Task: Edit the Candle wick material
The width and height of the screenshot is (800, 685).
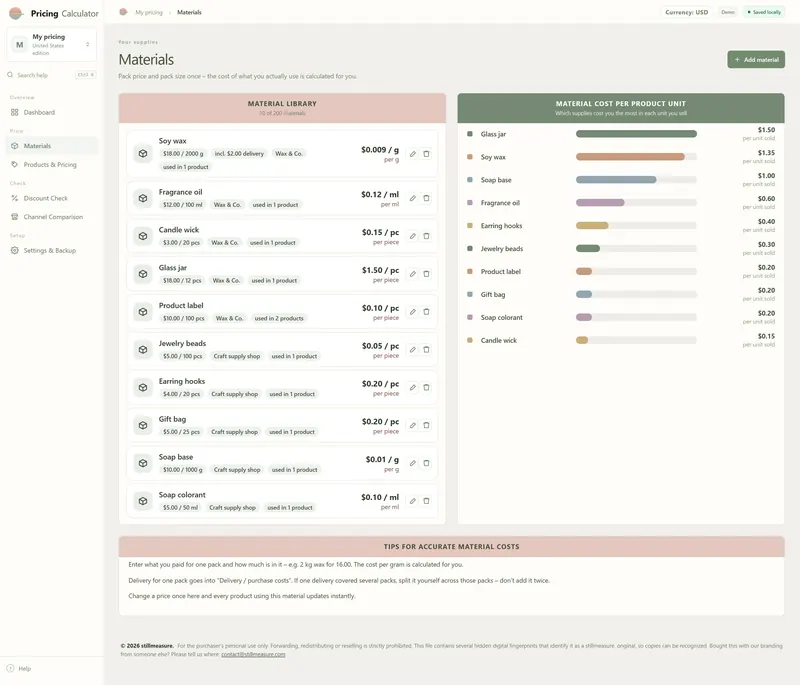Action: (412, 236)
